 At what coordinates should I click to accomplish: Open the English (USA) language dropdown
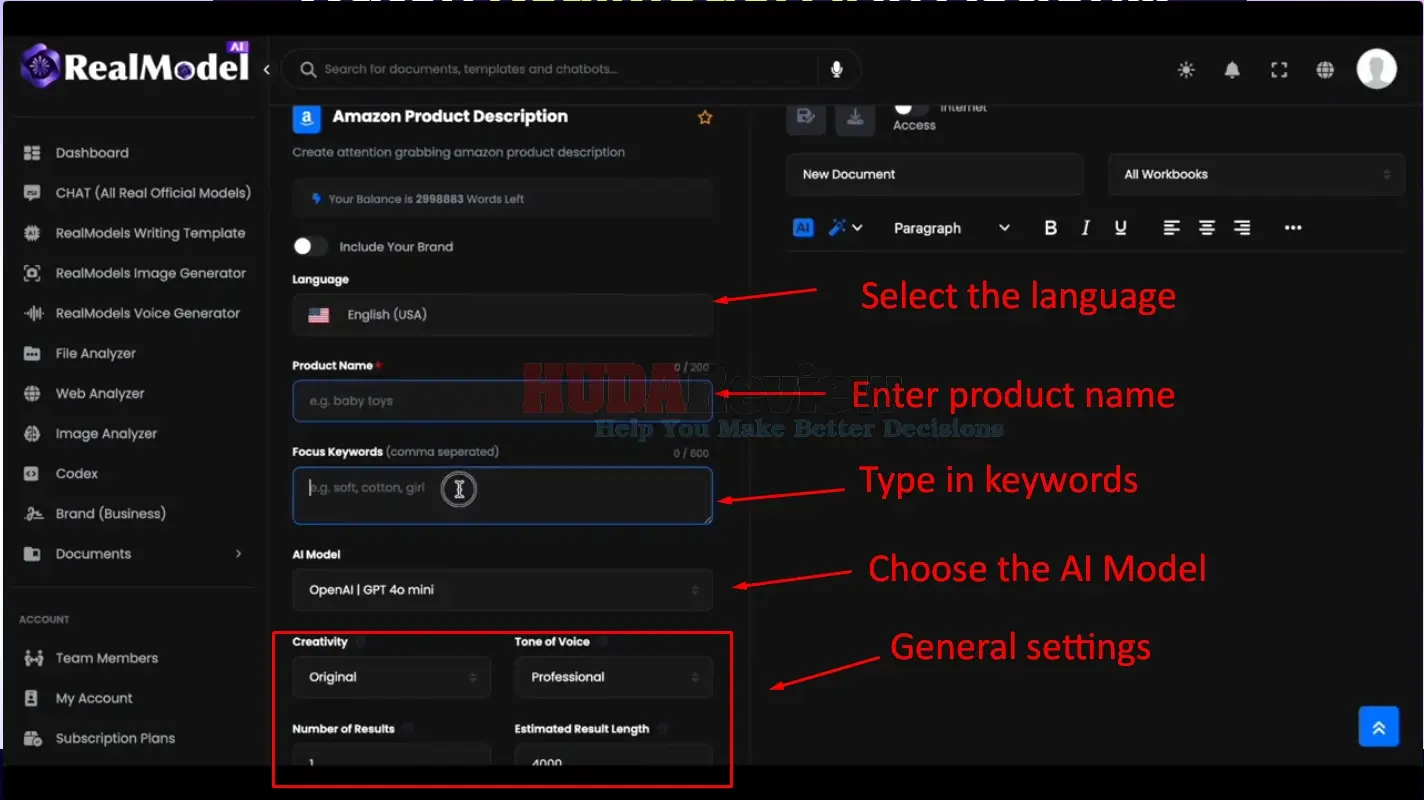point(502,314)
